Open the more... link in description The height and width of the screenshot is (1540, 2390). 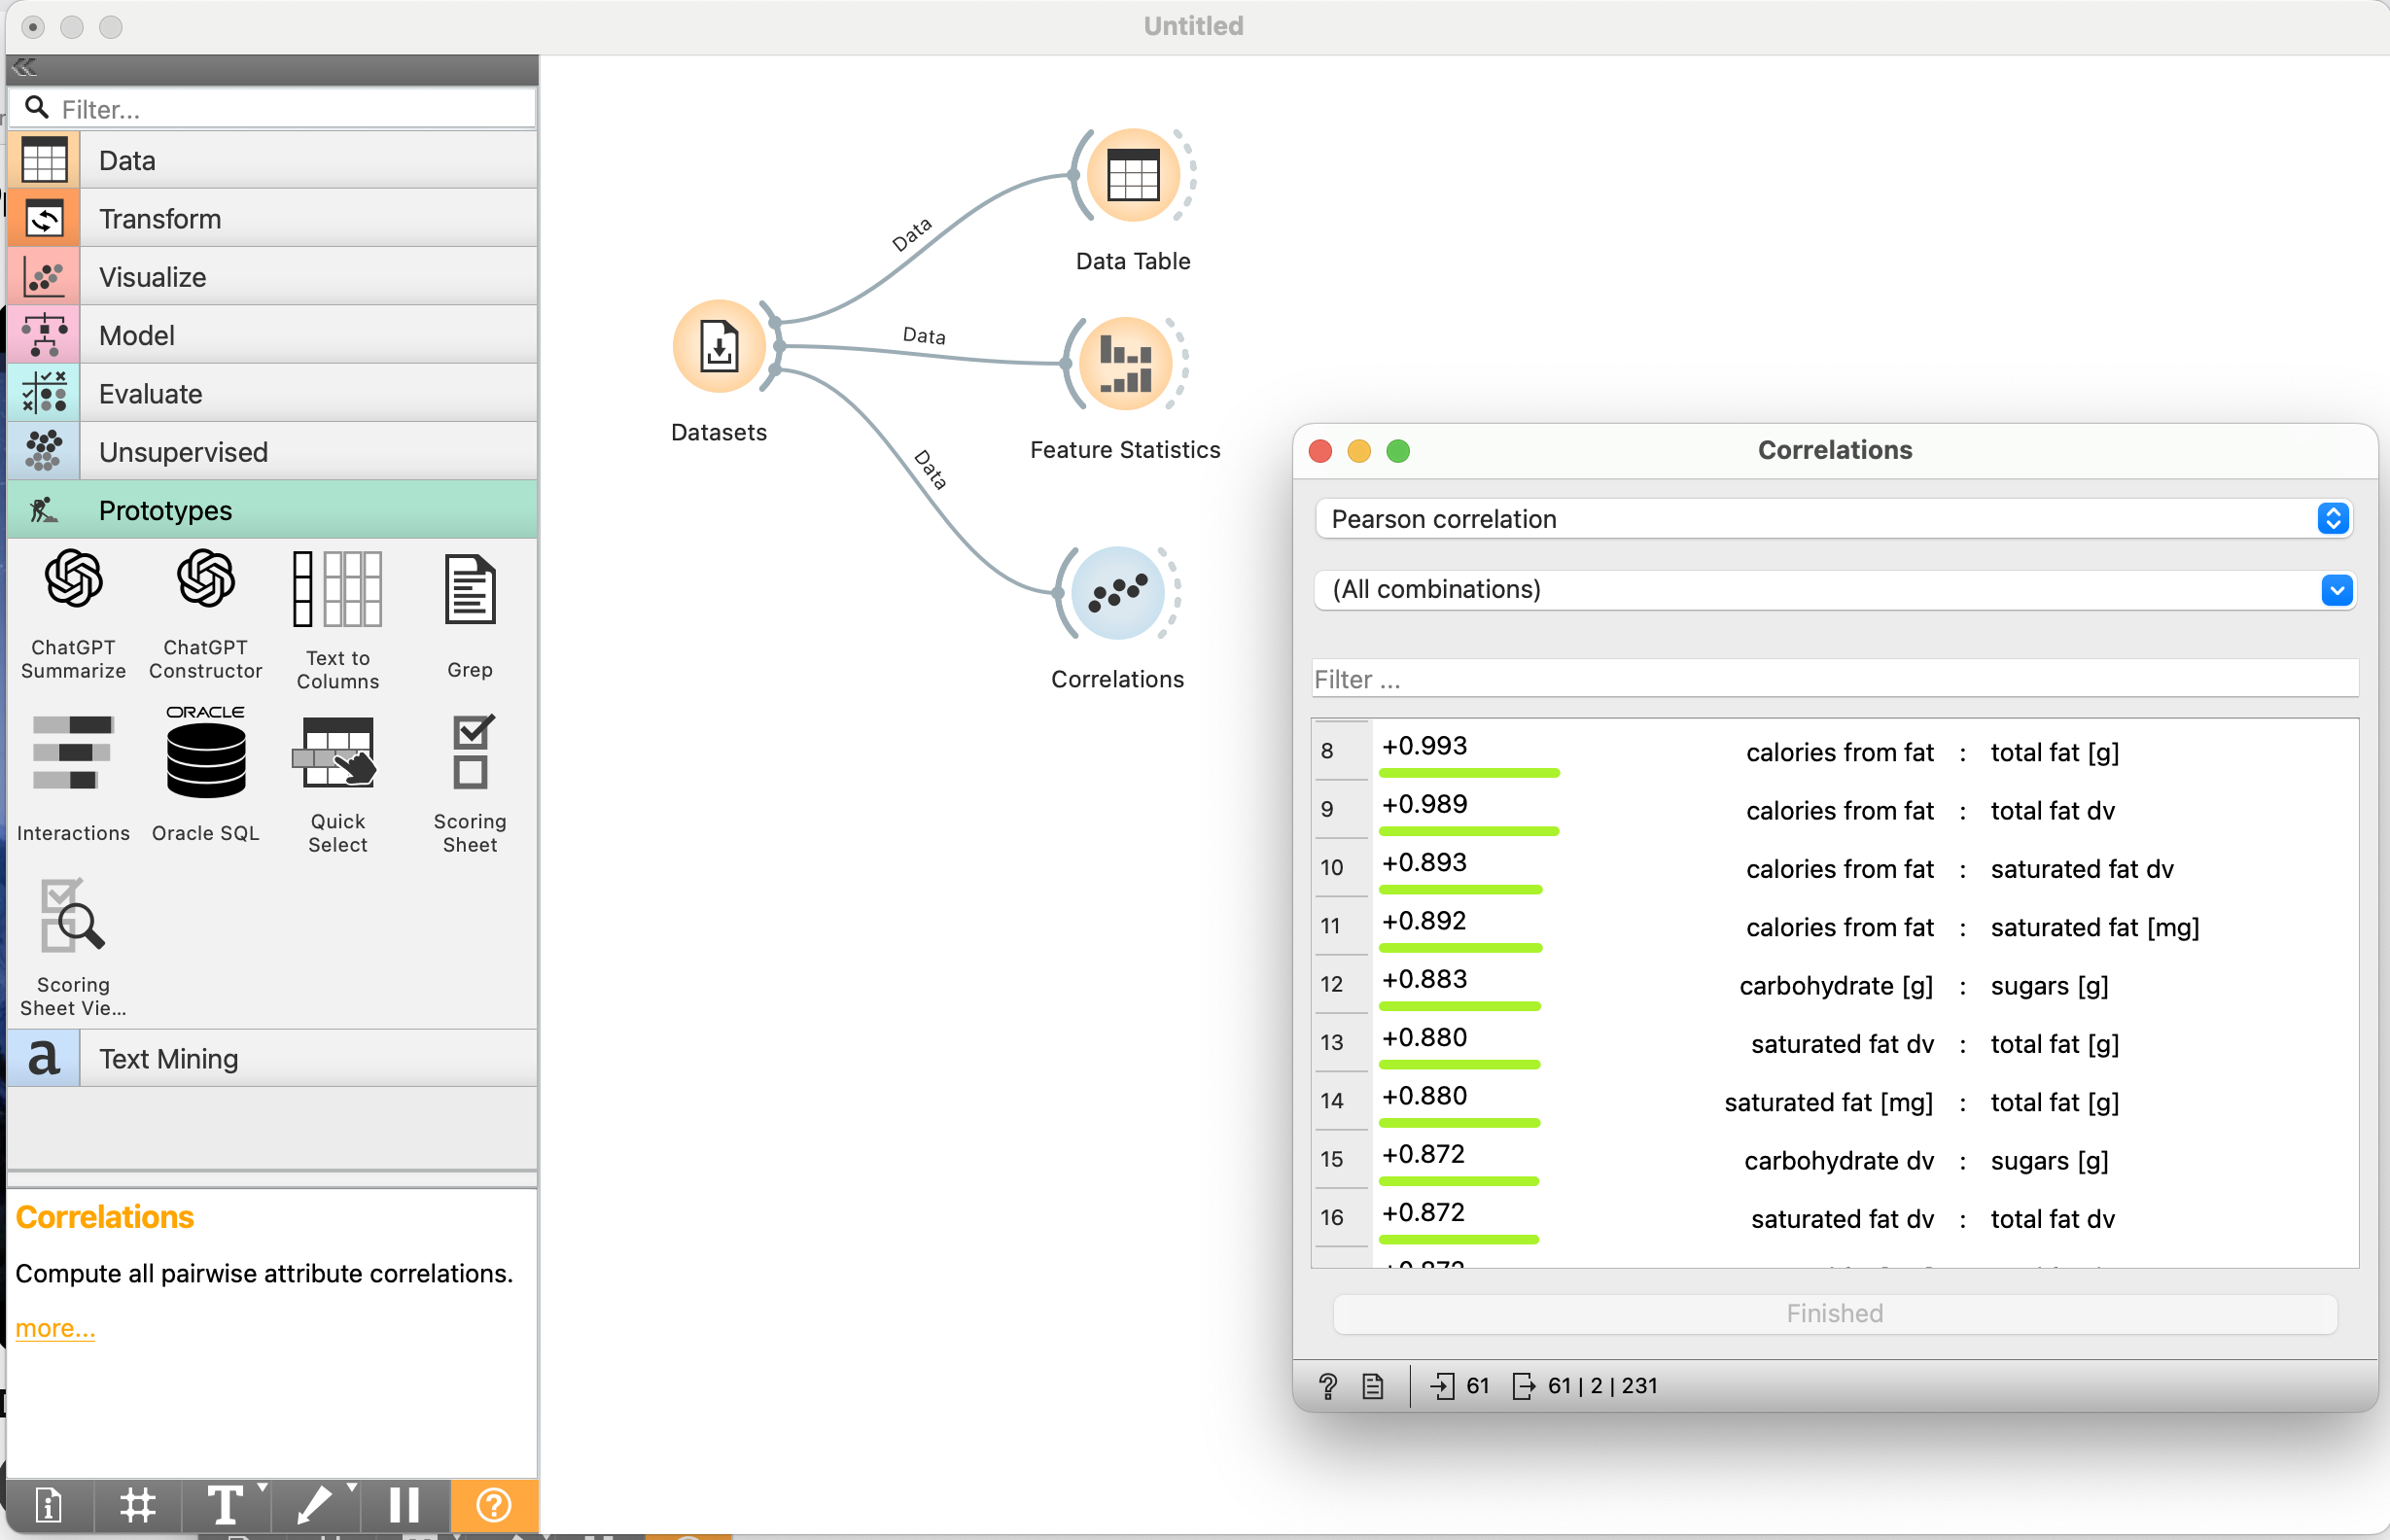(55, 1328)
